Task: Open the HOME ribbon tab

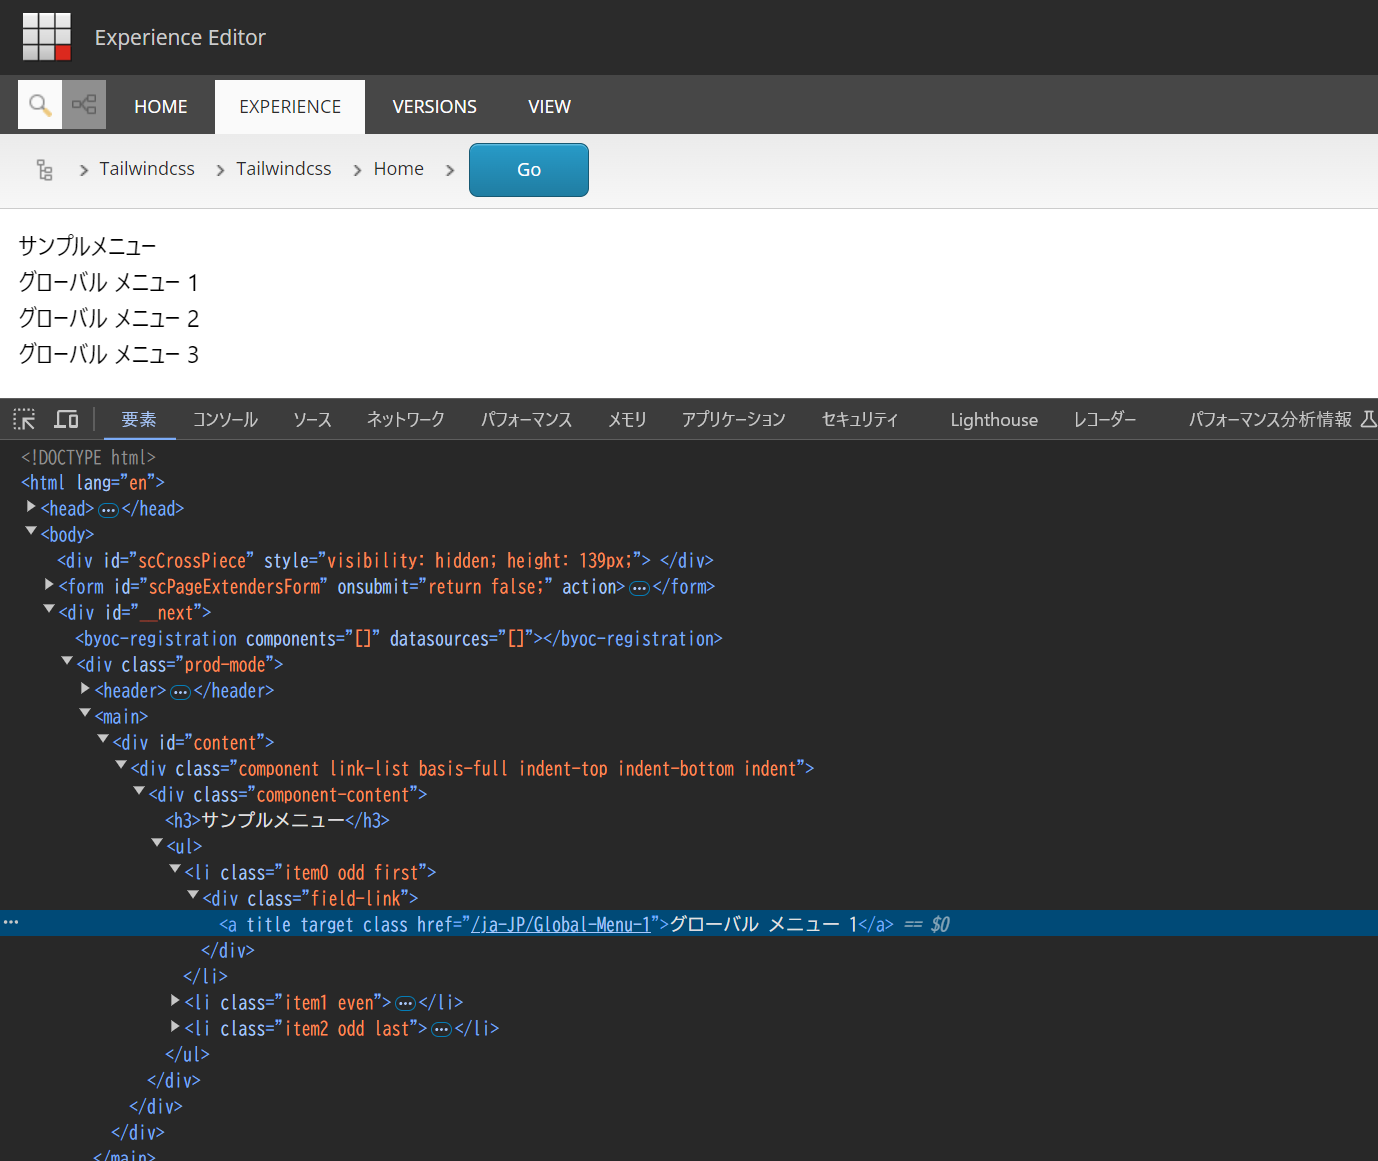Action: click(x=161, y=106)
